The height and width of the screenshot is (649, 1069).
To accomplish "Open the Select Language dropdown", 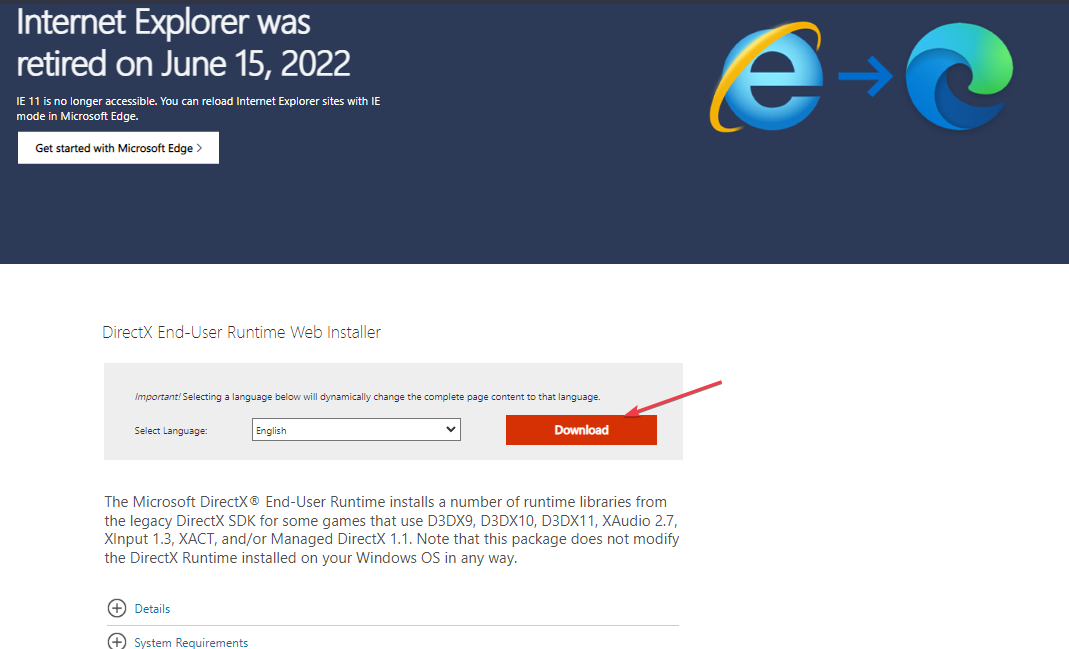I will (x=356, y=429).
